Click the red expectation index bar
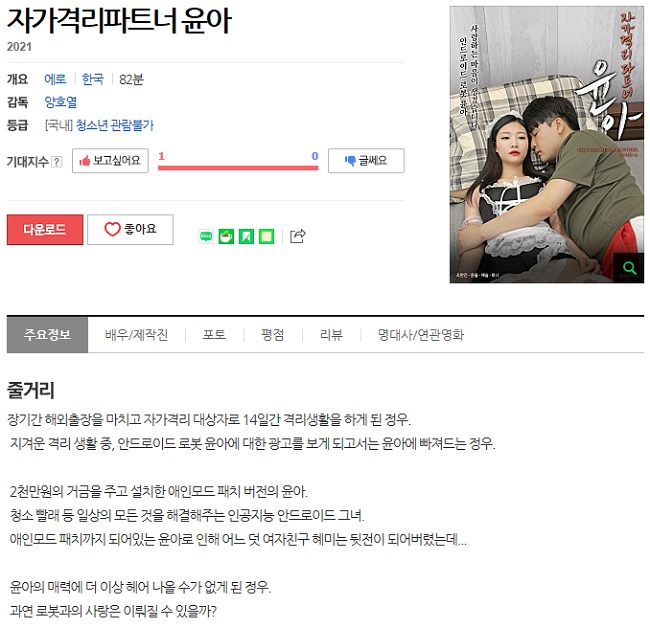 click(x=238, y=168)
